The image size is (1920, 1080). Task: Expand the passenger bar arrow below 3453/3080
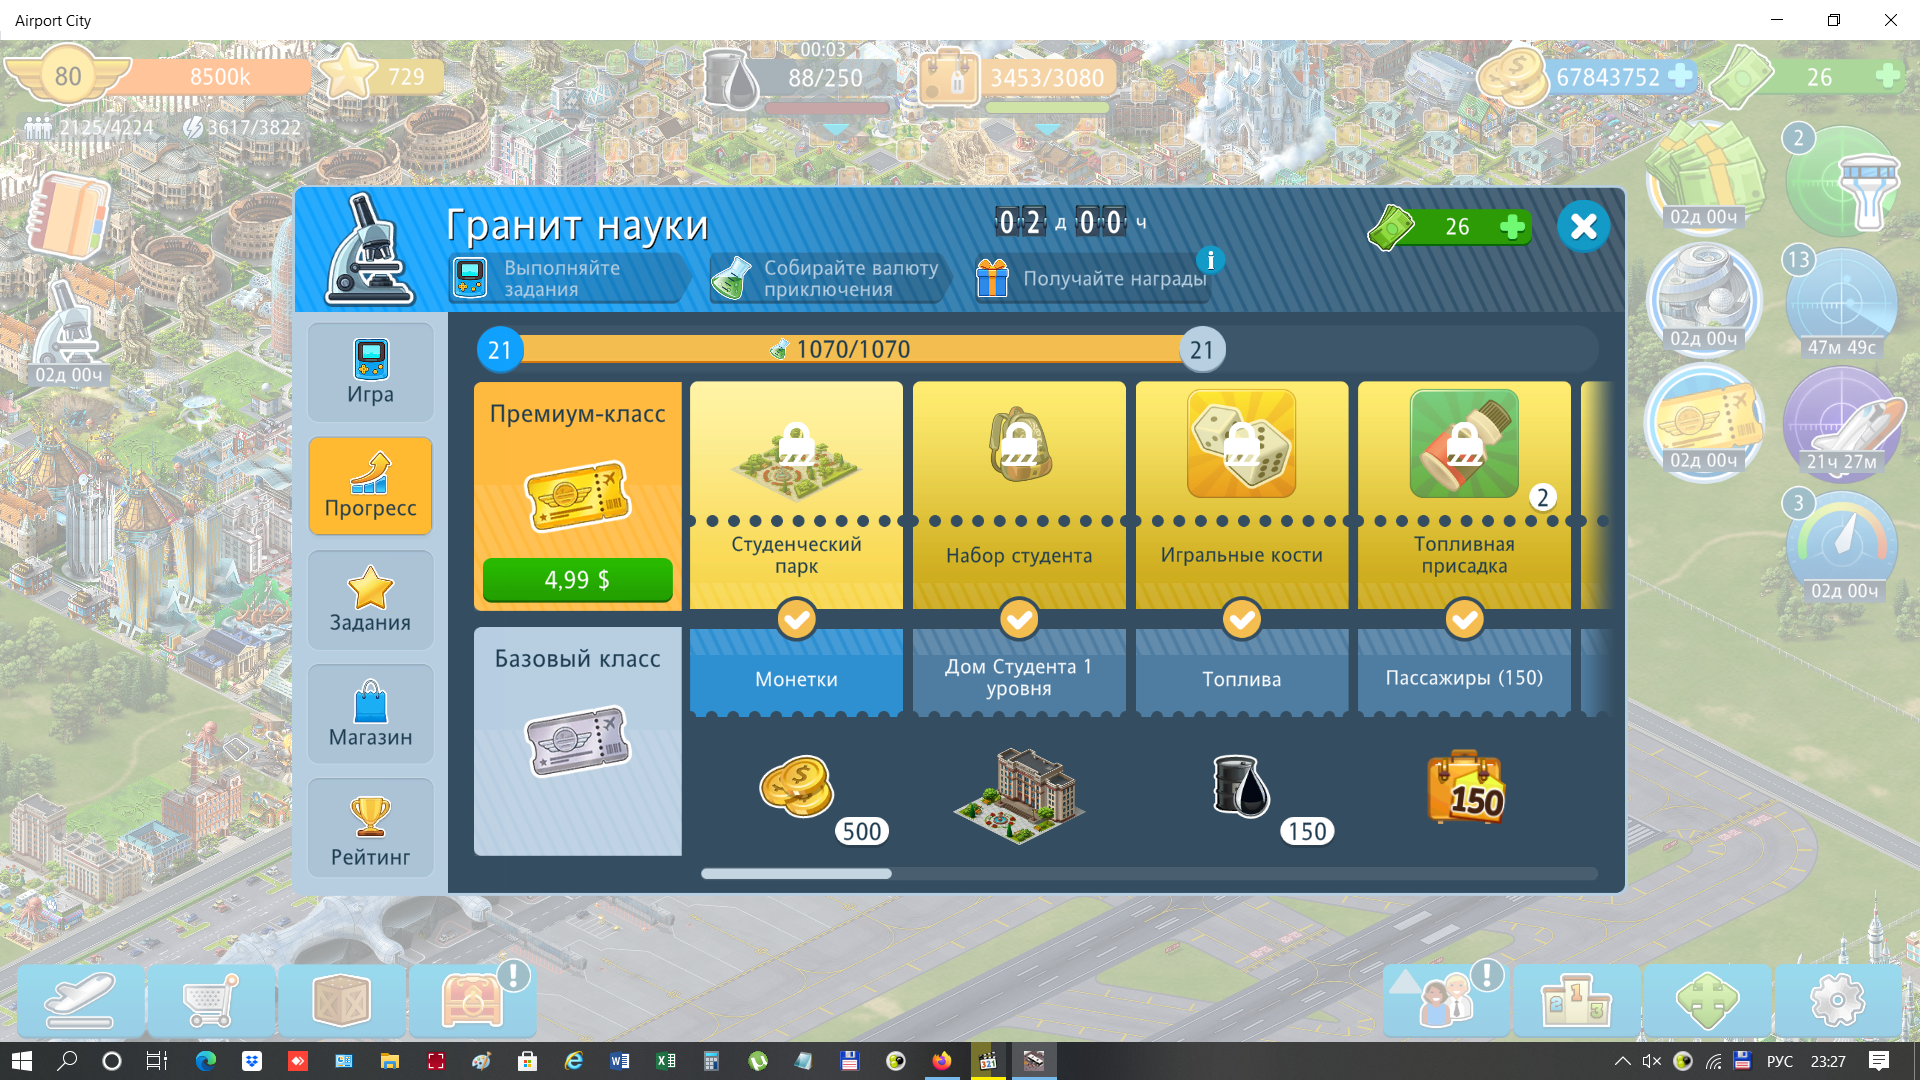pos(1047,129)
